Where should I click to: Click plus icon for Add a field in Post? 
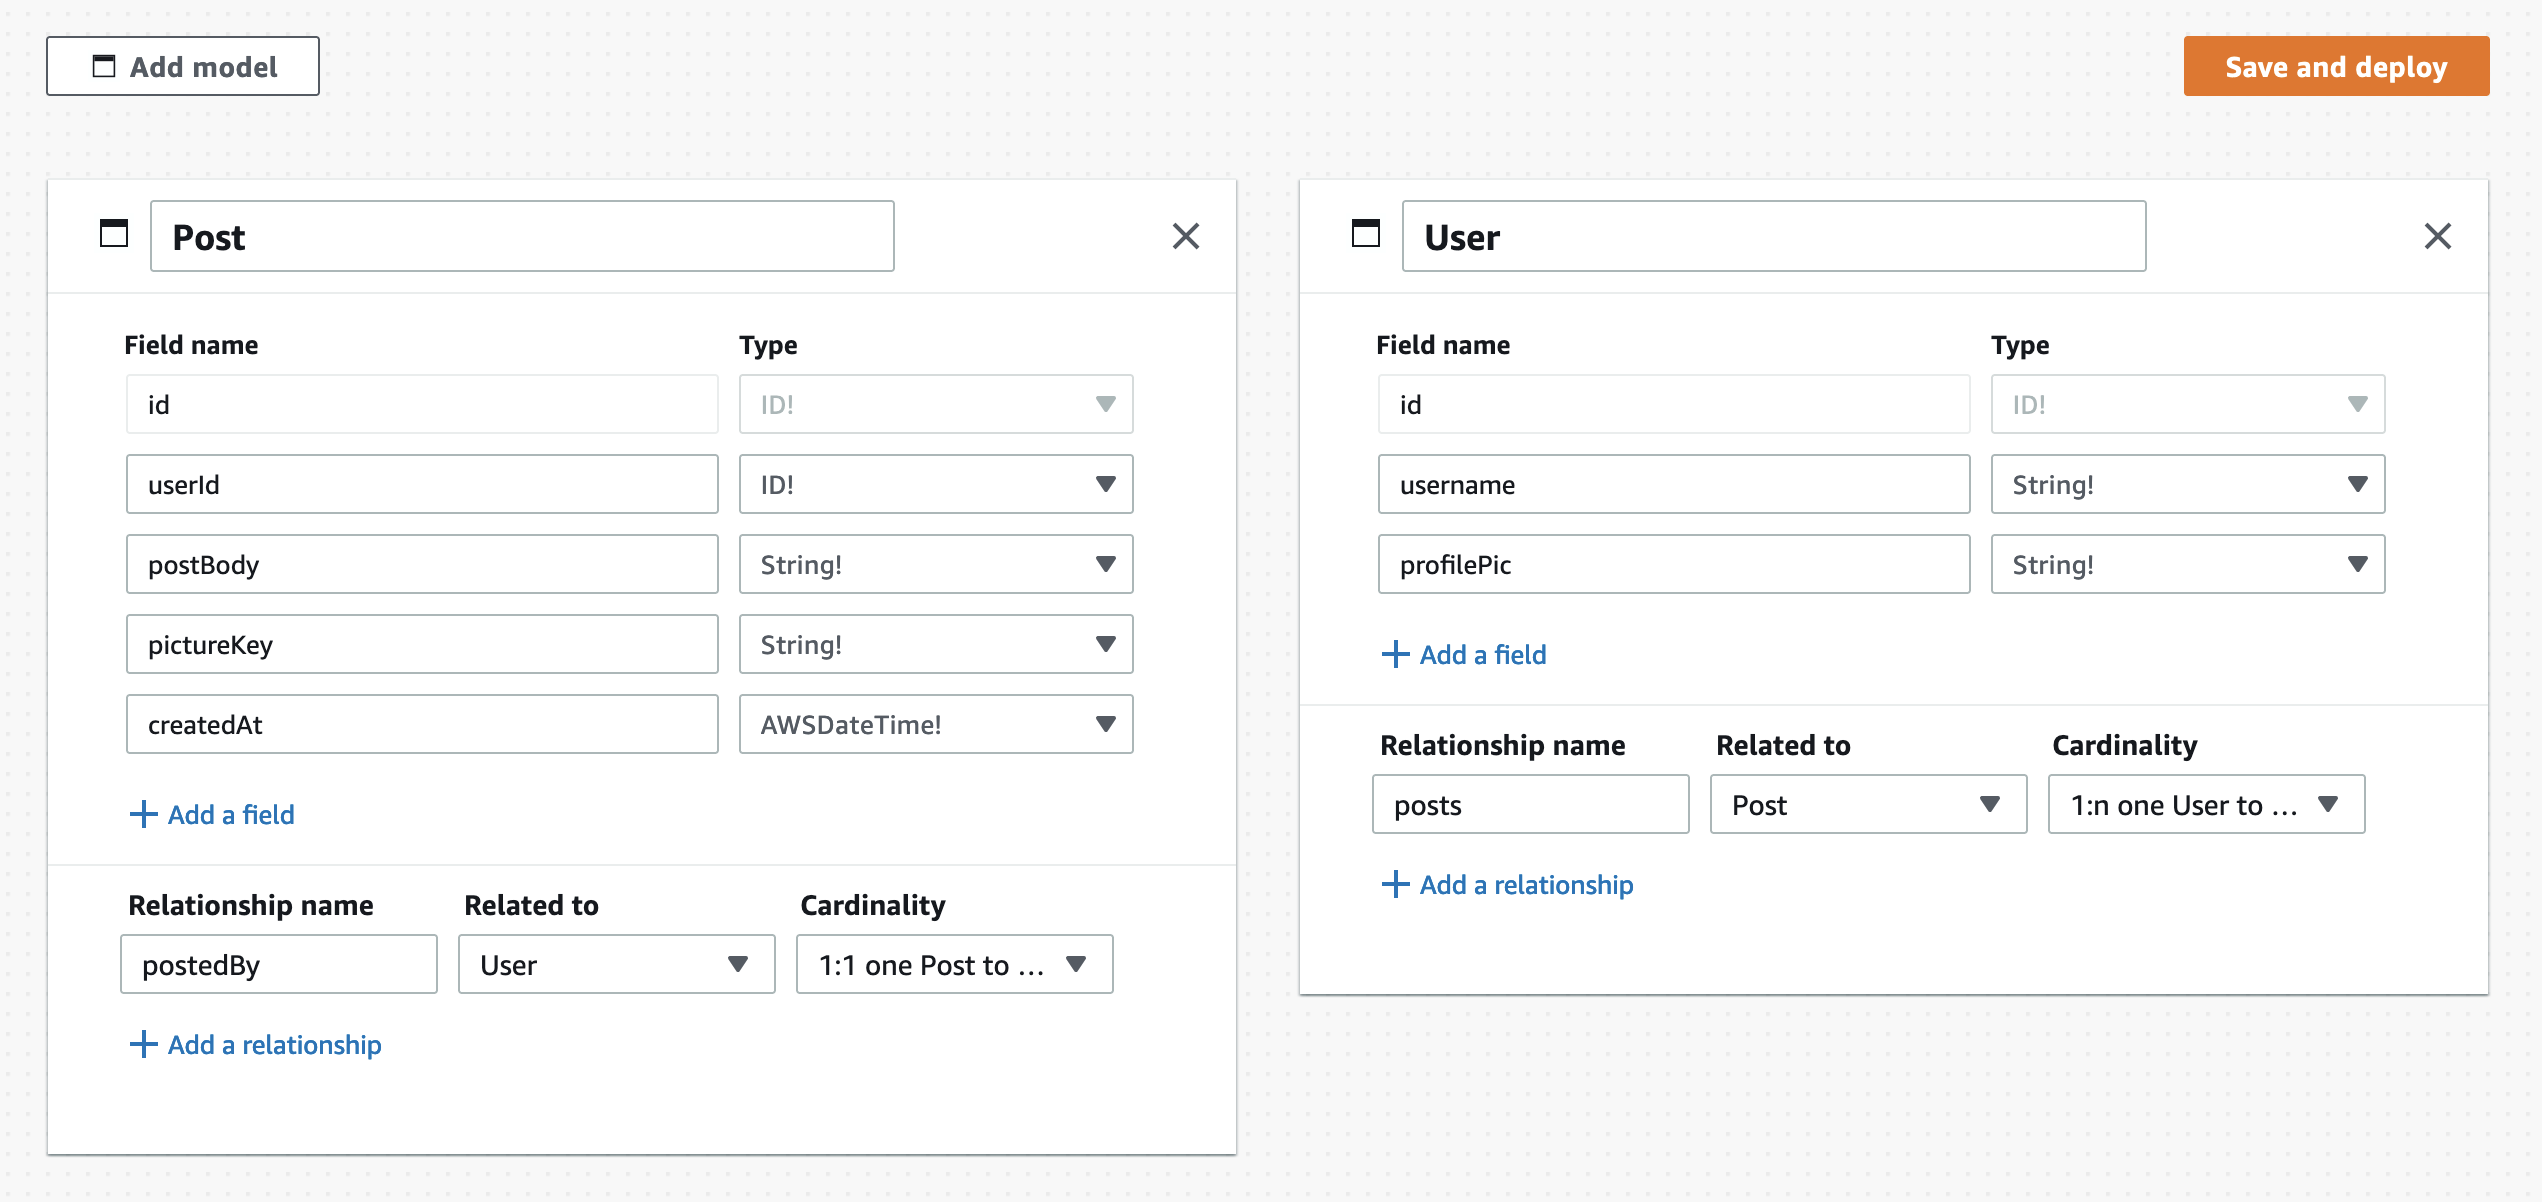pos(144,814)
